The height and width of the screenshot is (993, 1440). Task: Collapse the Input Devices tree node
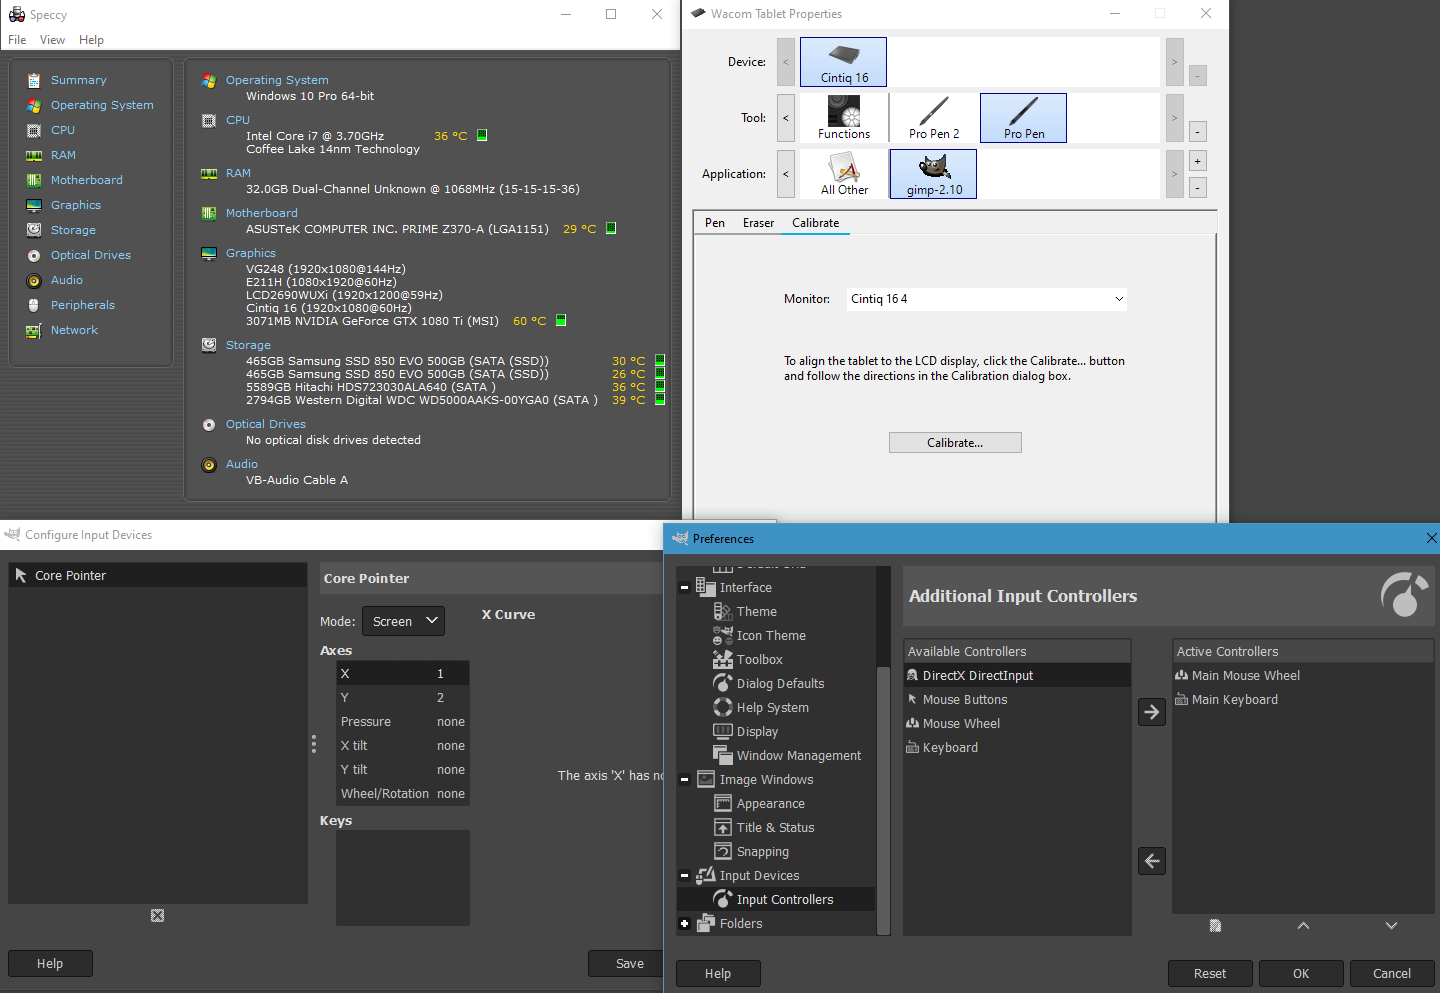(x=684, y=876)
